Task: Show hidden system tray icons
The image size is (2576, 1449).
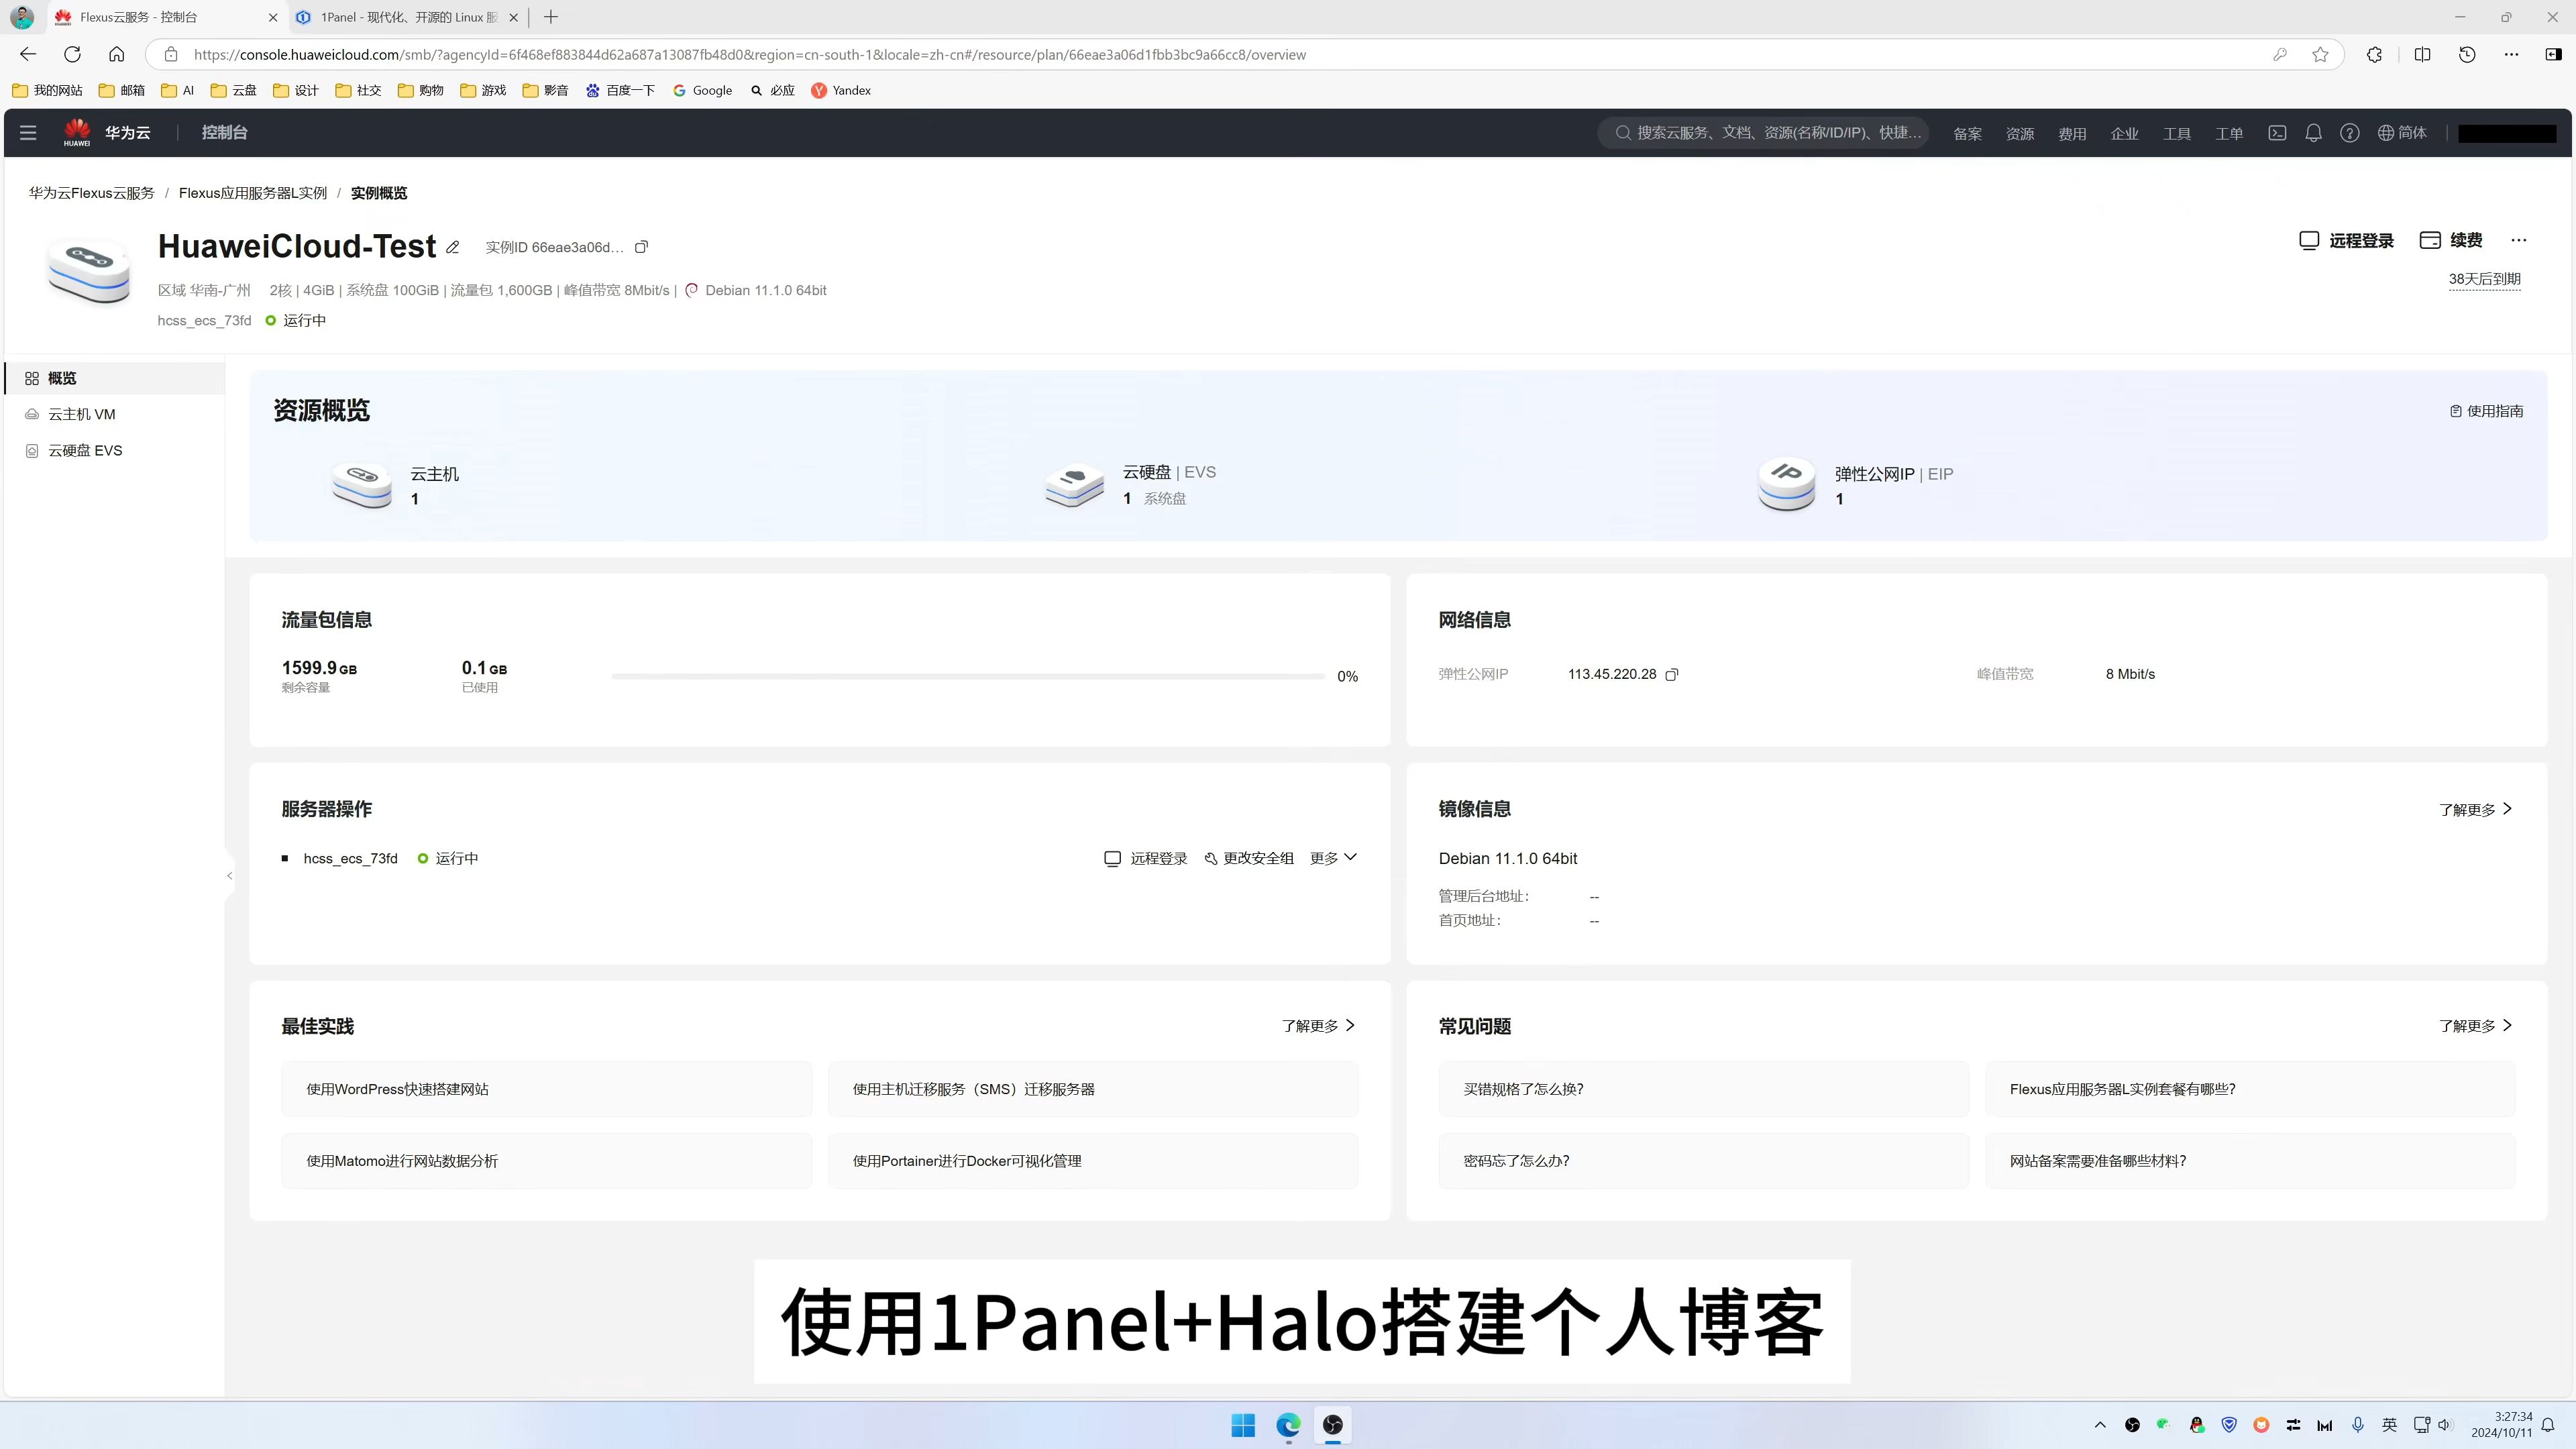Action: tap(2100, 1425)
